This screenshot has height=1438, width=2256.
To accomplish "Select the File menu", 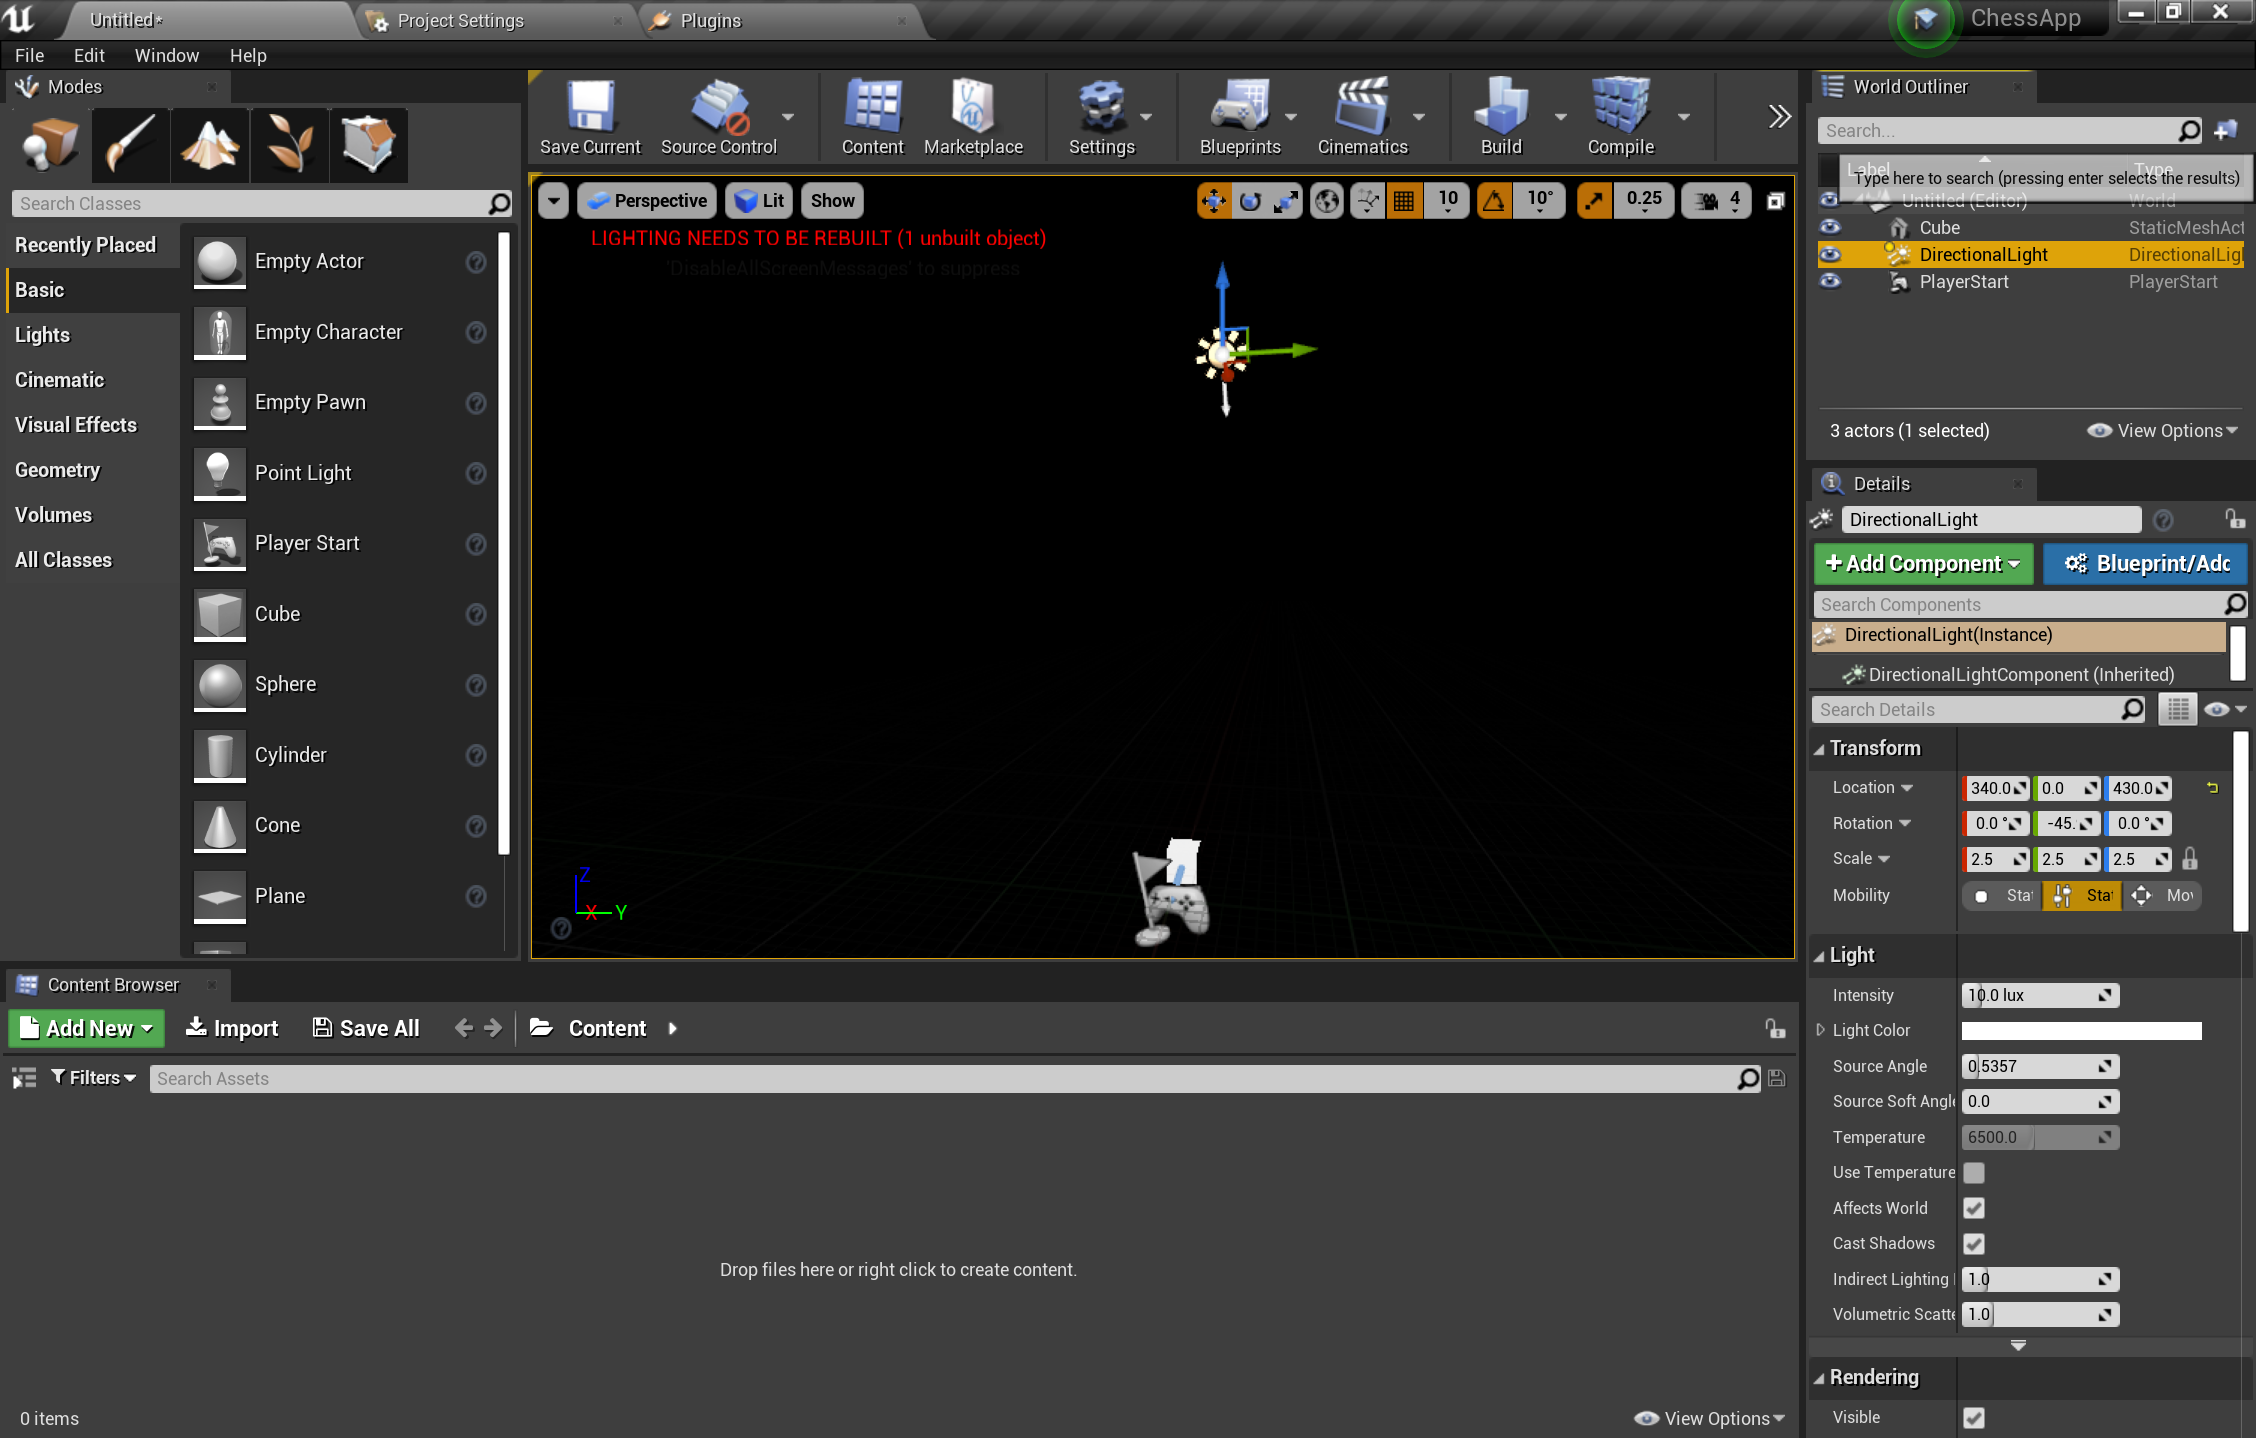I will [x=28, y=54].
